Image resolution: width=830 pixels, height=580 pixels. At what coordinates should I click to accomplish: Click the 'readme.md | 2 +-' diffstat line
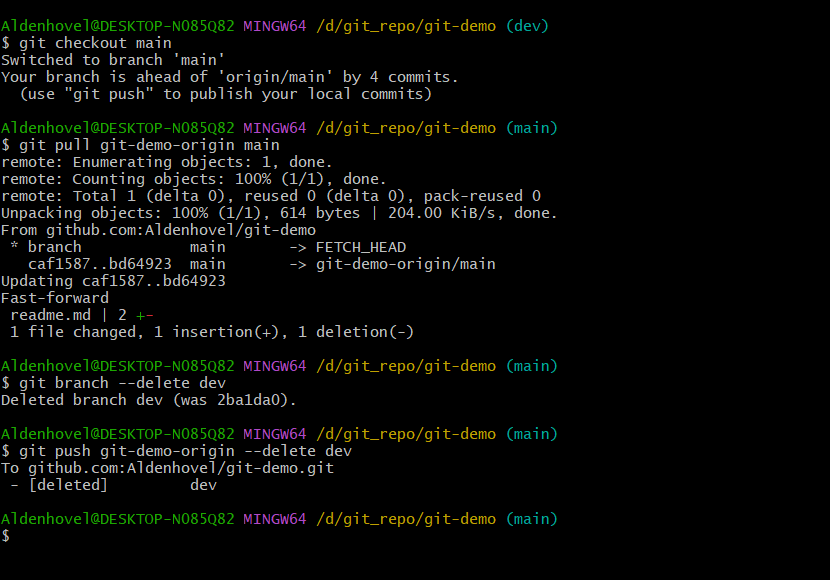pyautogui.click(x=82, y=315)
